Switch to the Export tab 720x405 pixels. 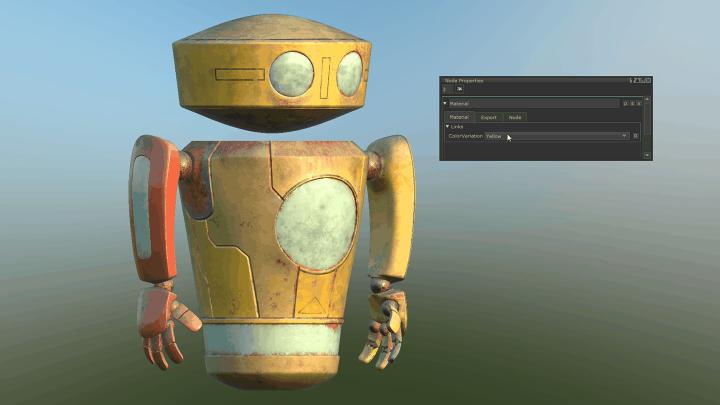pos(488,117)
